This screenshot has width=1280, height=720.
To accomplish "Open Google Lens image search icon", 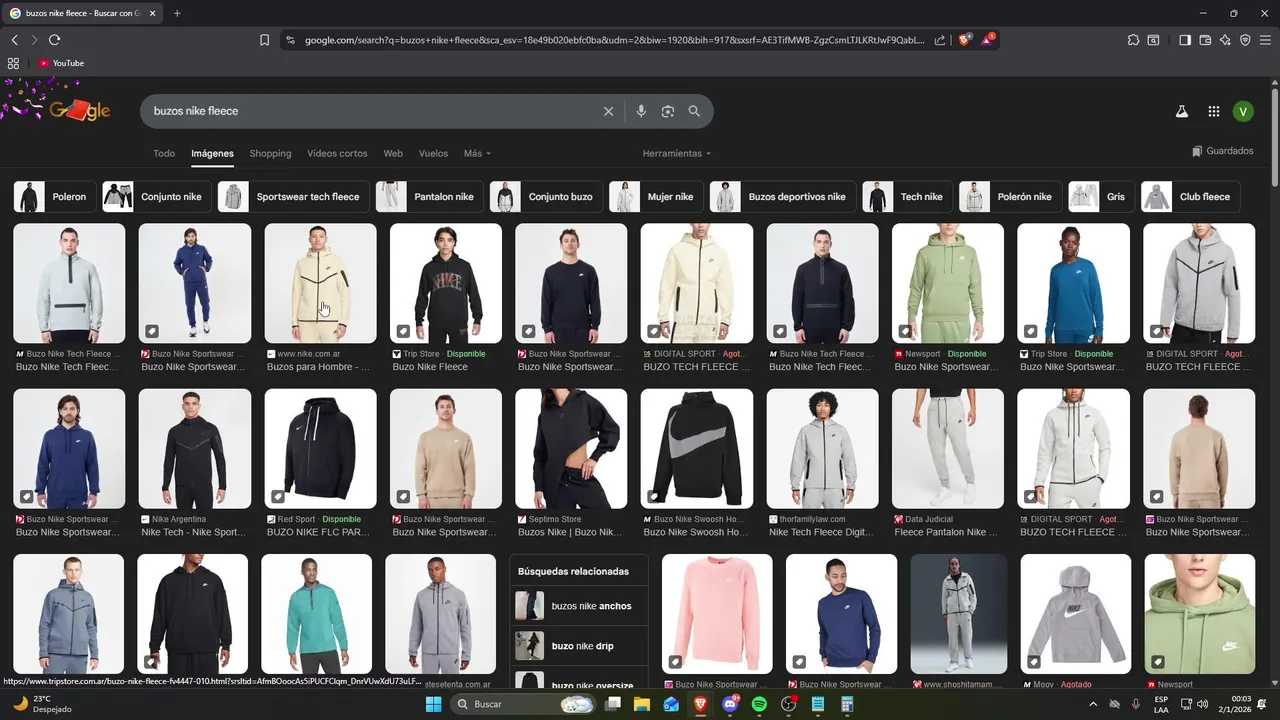I will point(668,111).
